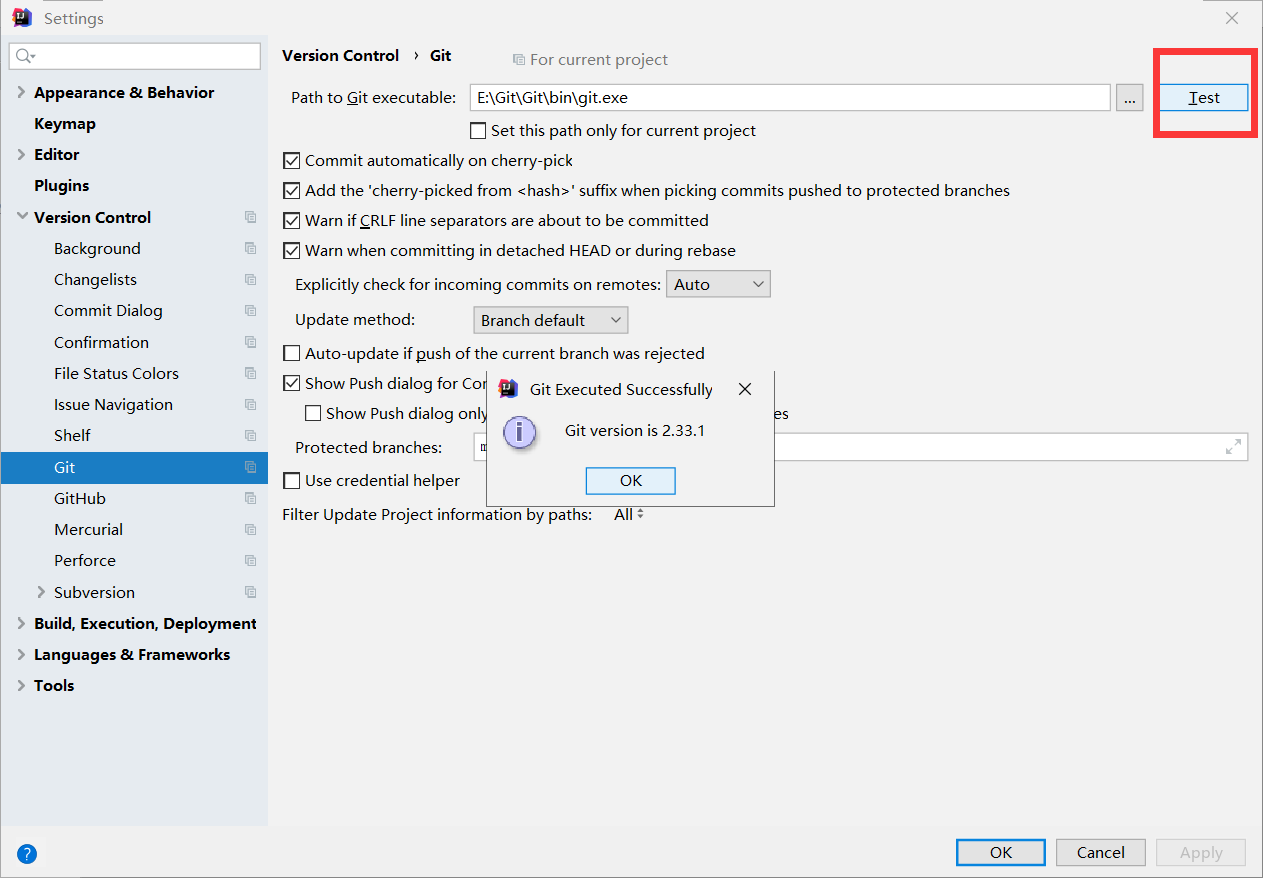This screenshot has height=878, width=1263.
Task: Open GitHub settings page
Action: (x=80, y=498)
